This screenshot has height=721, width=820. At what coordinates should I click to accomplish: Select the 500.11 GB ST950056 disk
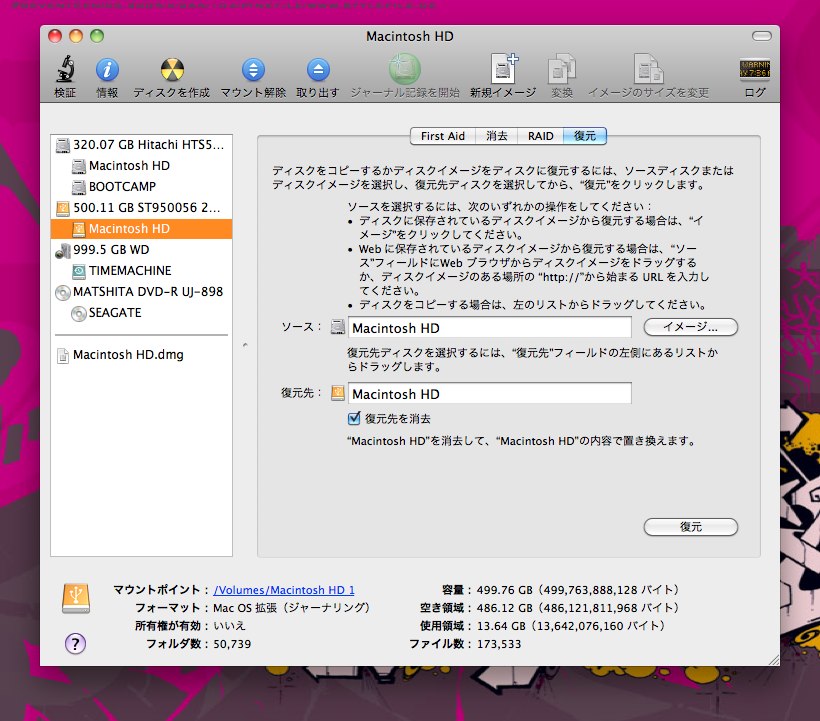click(x=141, y=208)
